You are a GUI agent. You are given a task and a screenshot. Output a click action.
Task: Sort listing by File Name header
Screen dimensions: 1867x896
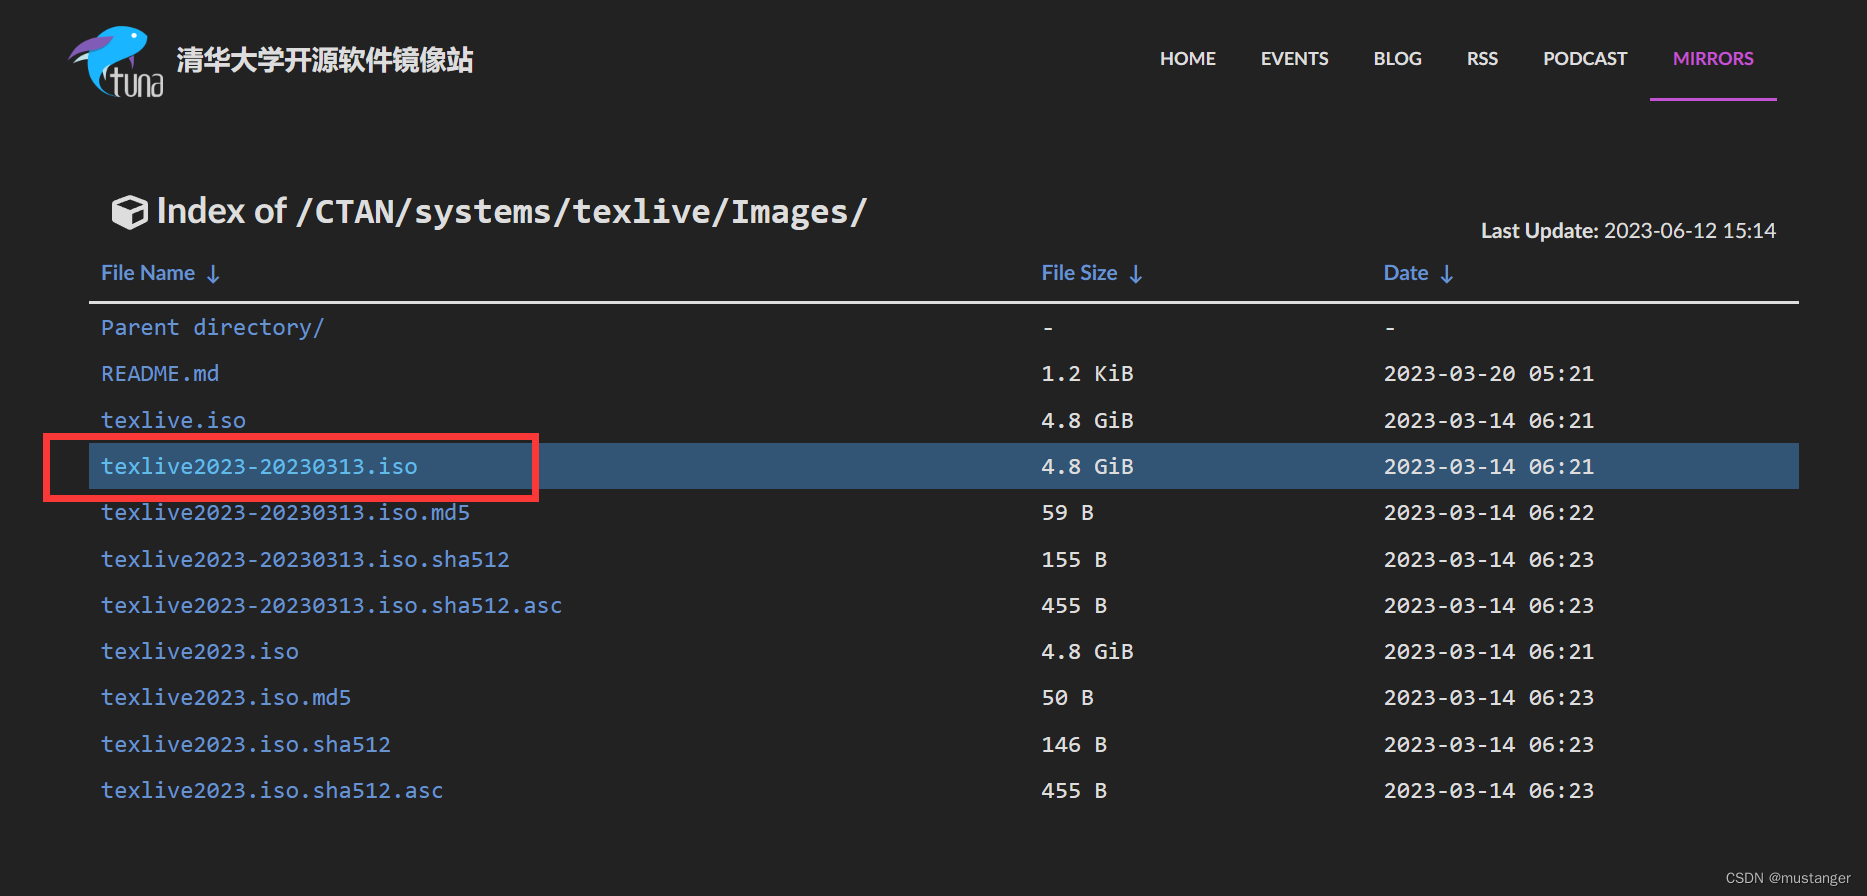pyautogui.click(x=148, y=273)
